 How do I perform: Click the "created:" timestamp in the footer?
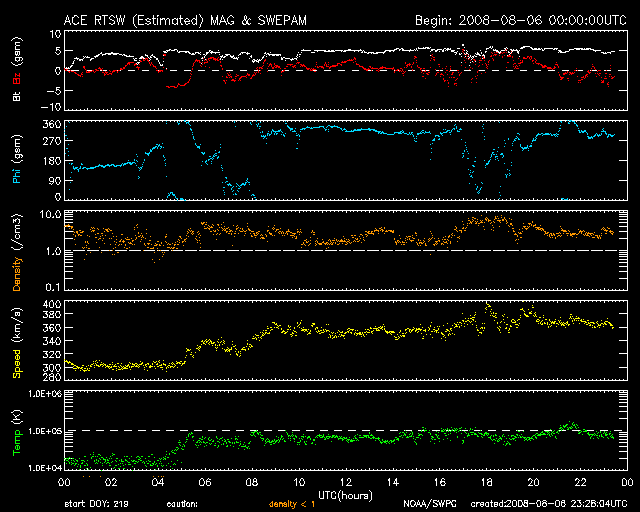click(x=549, y=504)
